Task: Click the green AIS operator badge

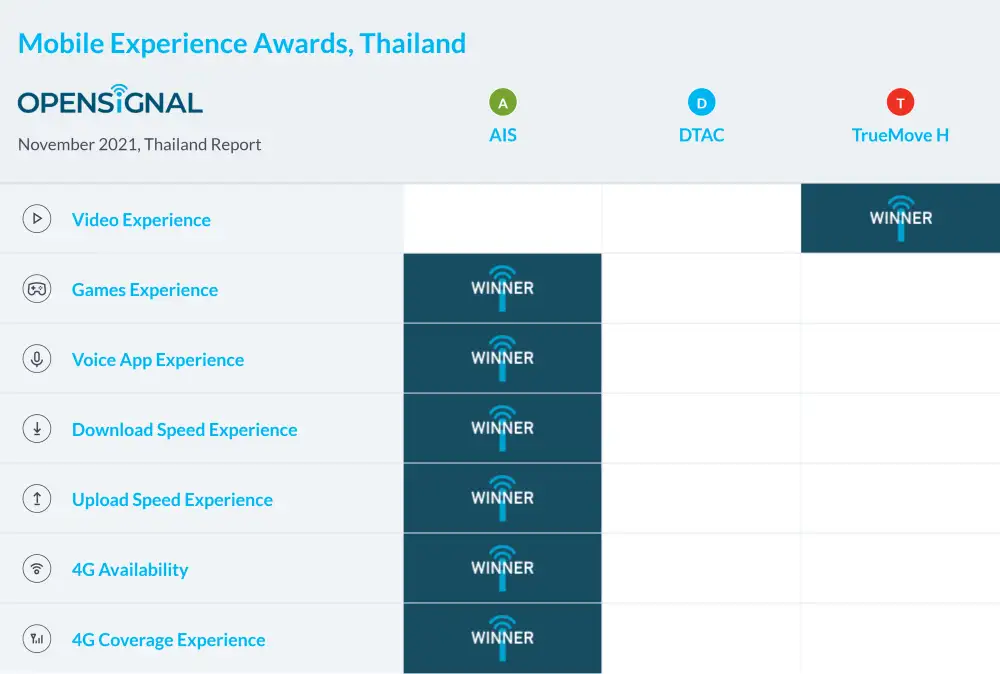Action: [x=503, y=103]
